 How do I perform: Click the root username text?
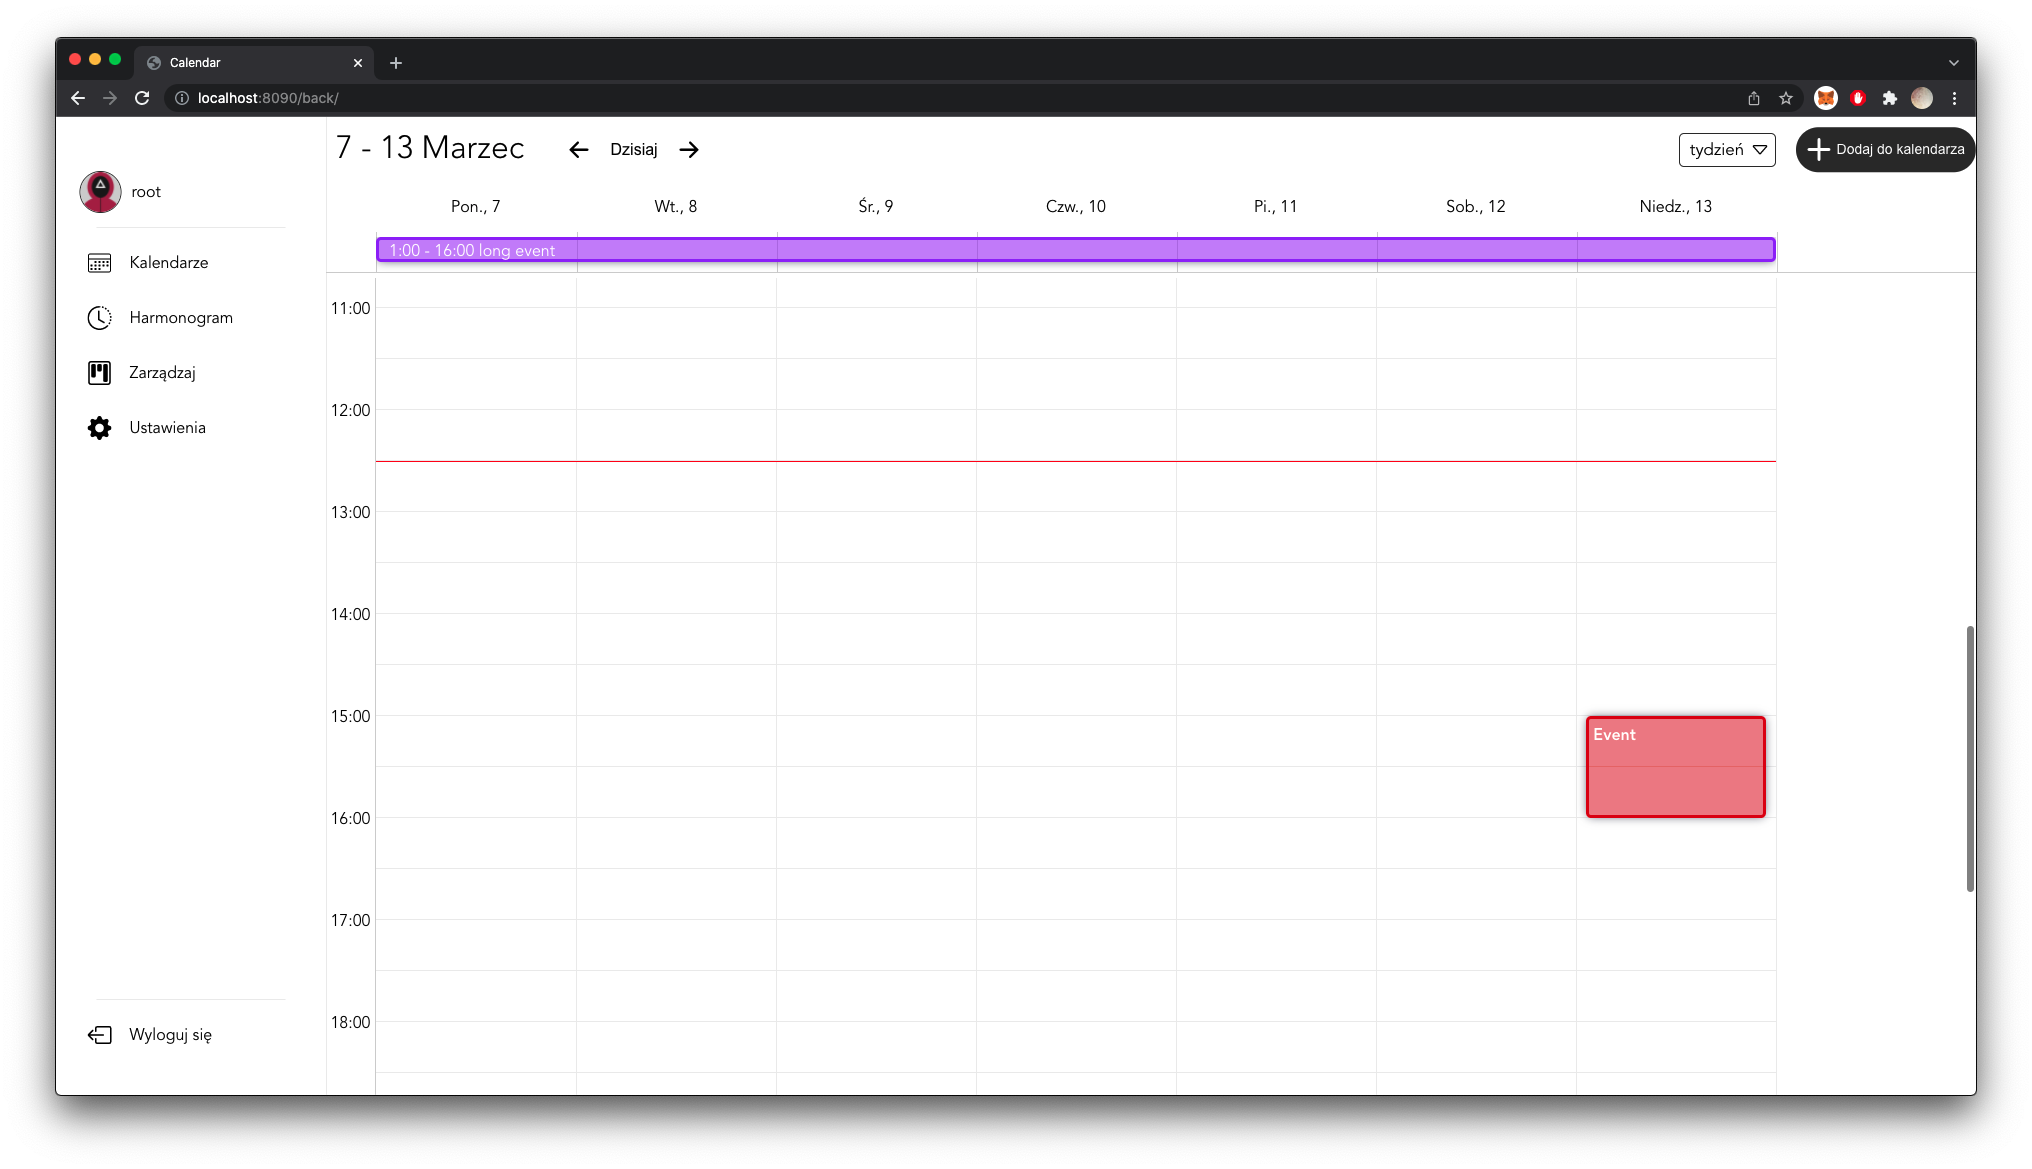click(146, 192)
